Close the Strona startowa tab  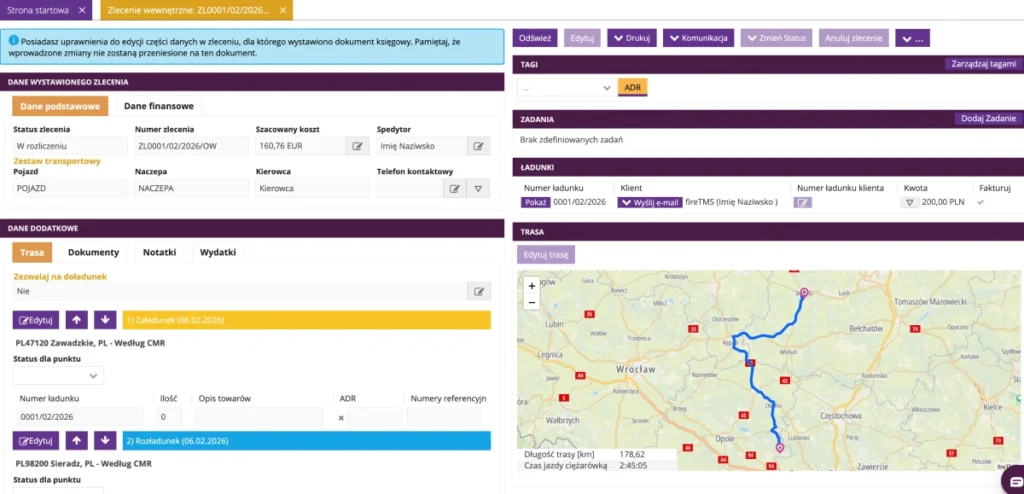click(x=81, y=10)
